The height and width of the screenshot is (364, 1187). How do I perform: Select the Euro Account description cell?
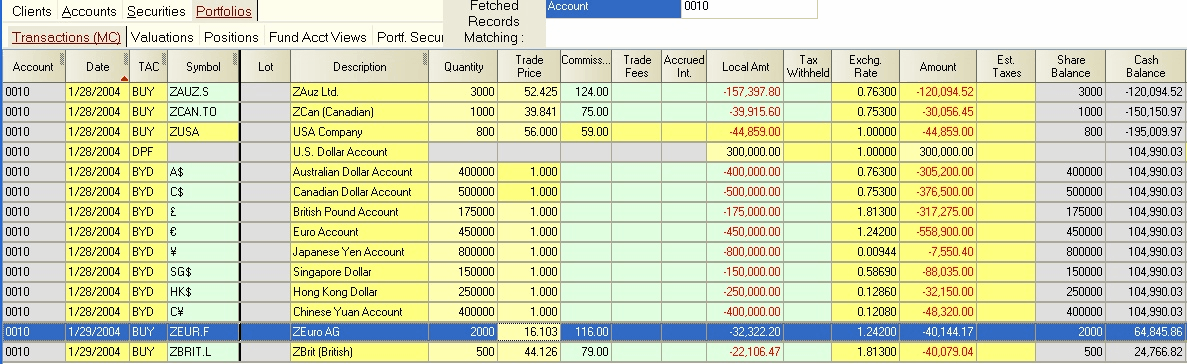[360, 232]
